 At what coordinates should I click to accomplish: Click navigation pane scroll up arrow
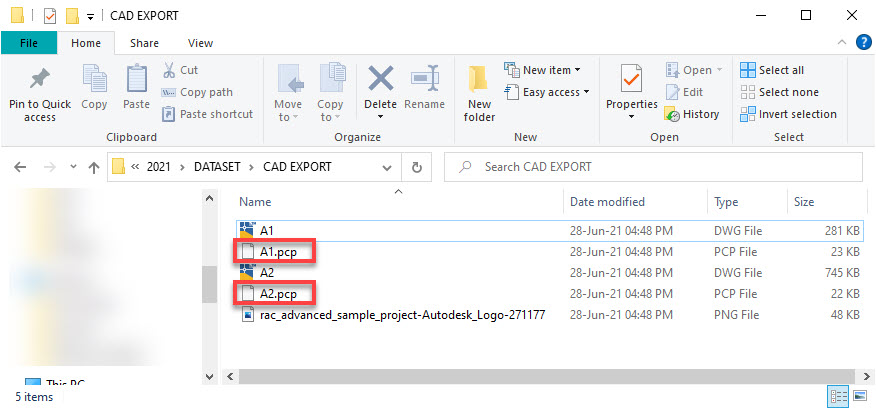[210, 198]
